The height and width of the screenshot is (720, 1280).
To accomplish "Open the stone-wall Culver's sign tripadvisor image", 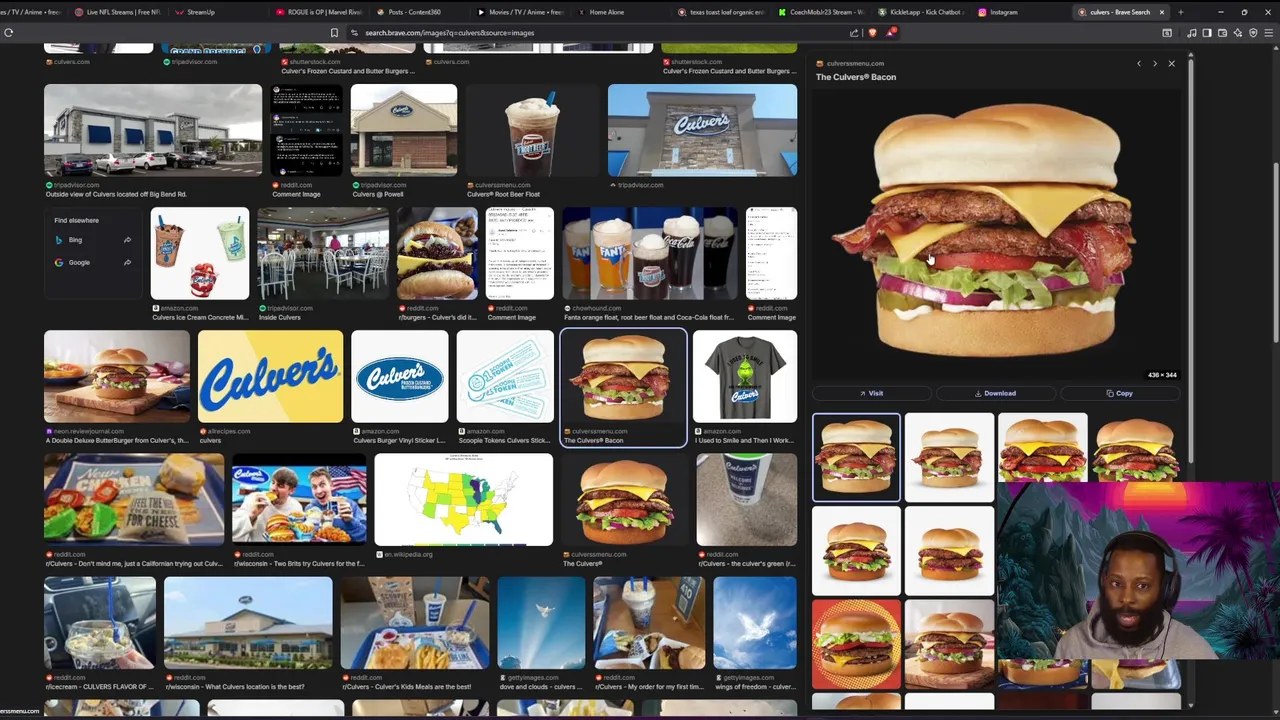I will coord(702,130).
